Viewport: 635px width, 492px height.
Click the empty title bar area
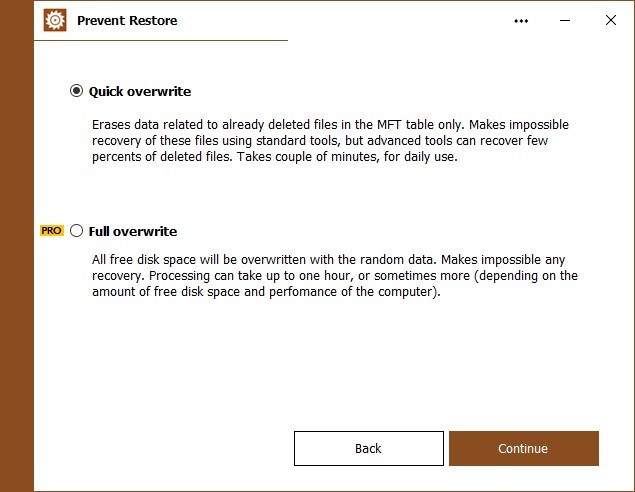344,20
